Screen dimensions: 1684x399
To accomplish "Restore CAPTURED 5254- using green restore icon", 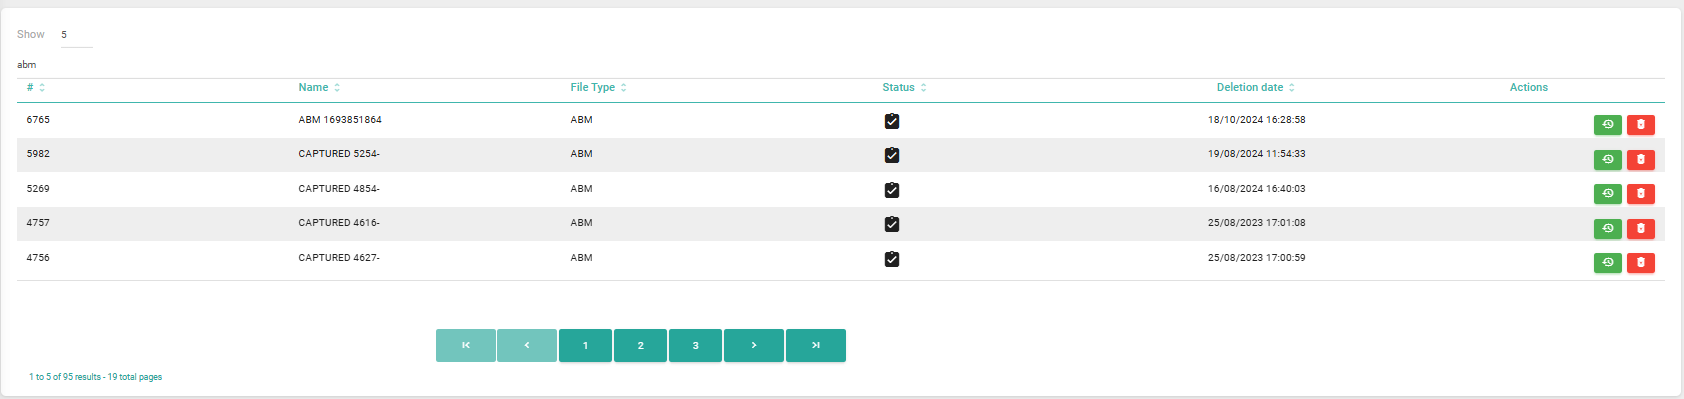I will 1607,160.
